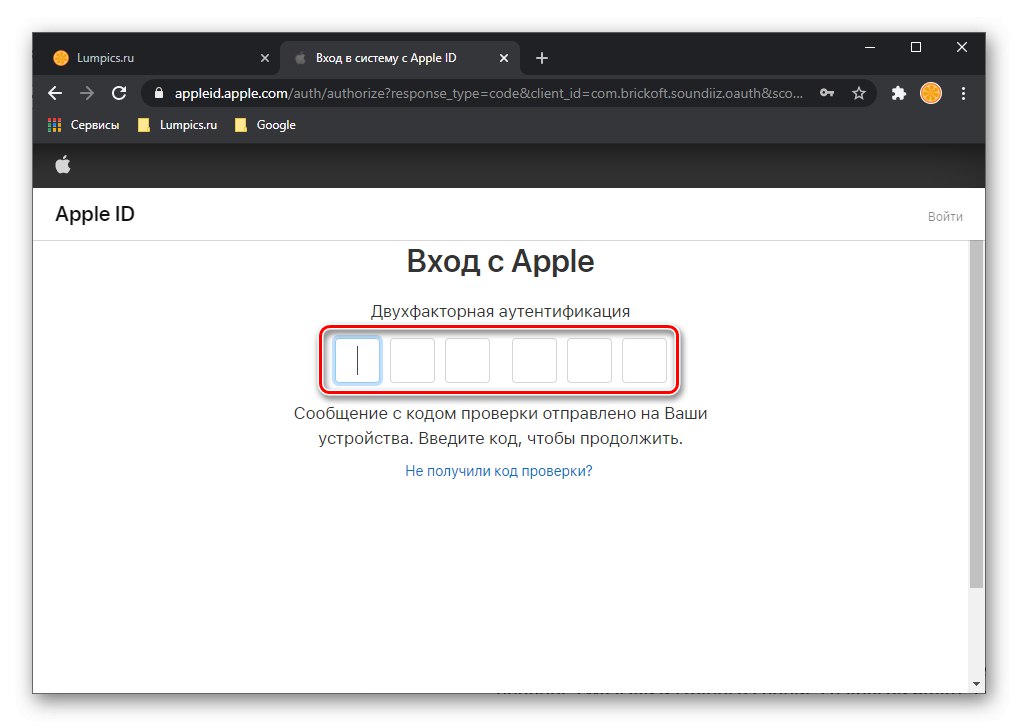
Task: Open the Сервисы apps shortcut
Action: coord(83,125)
